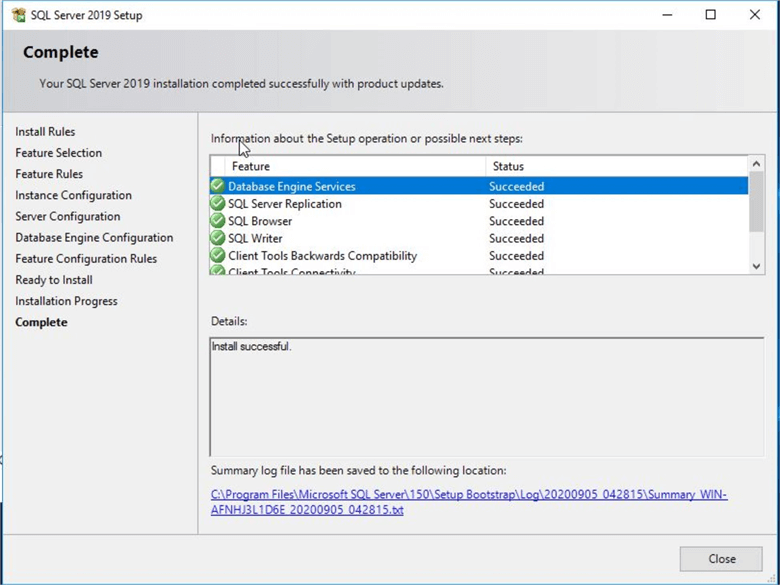The height and width of the screenshot is (585, 780).
Task: Click checkmark for Client Tools Backwards Compatibility
Action: click(x=217, y=256)
